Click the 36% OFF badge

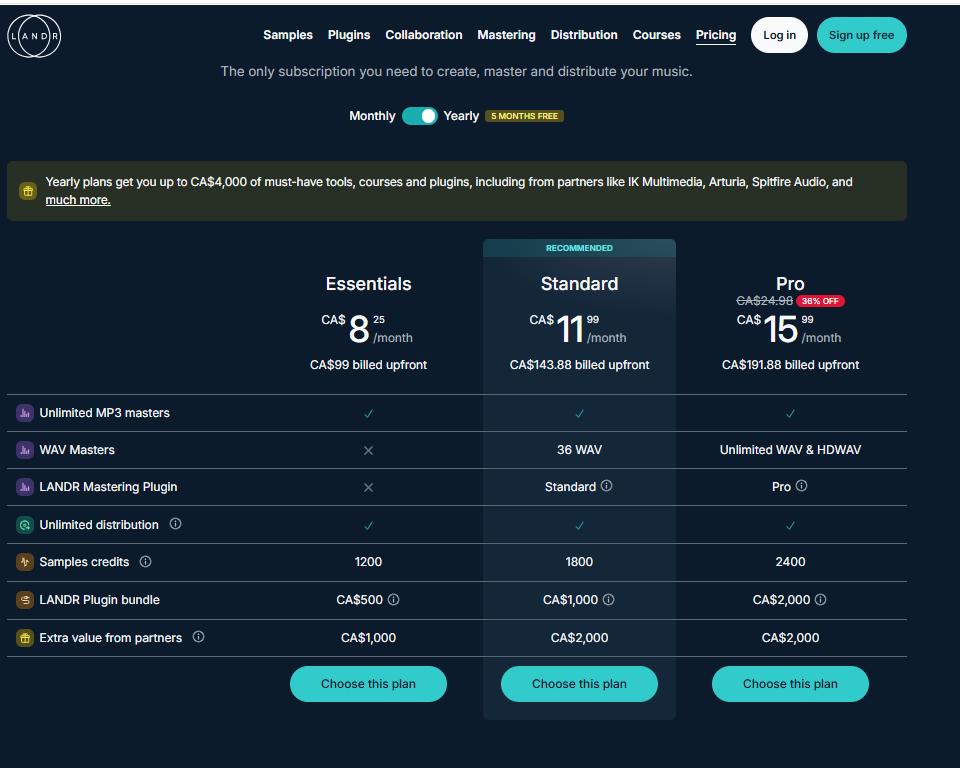(820, 301)
